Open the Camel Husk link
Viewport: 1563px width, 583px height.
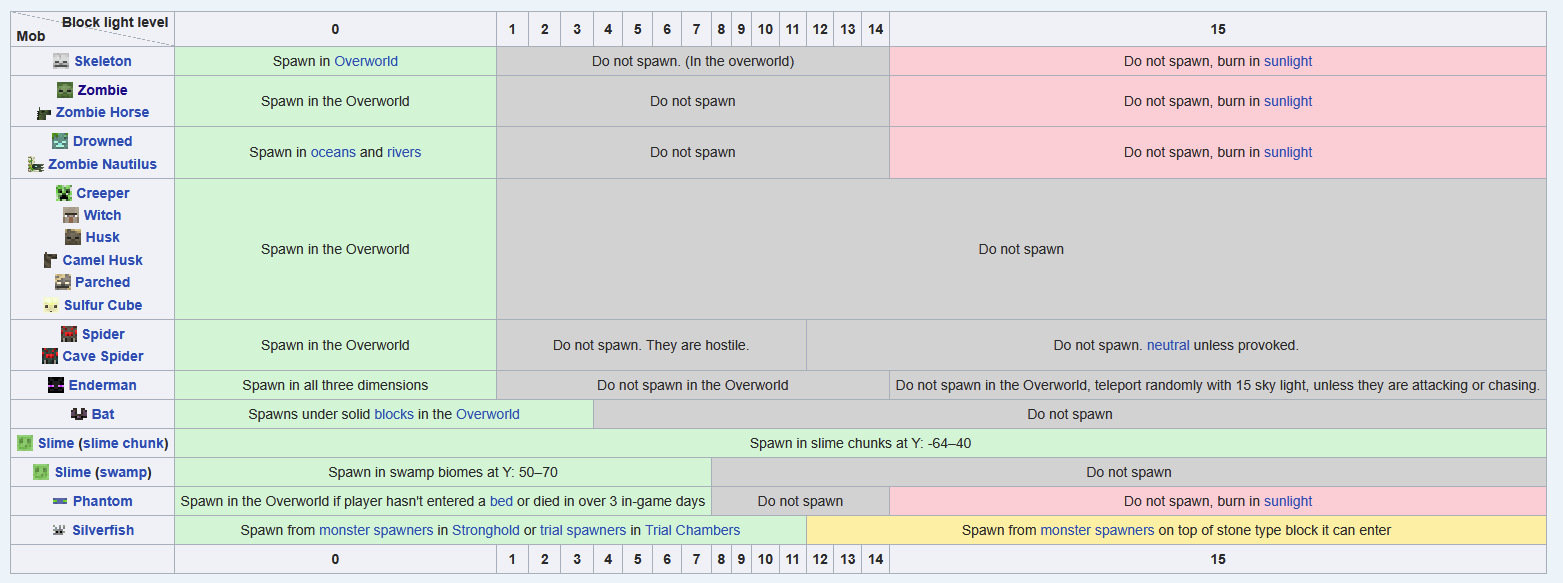103,260
